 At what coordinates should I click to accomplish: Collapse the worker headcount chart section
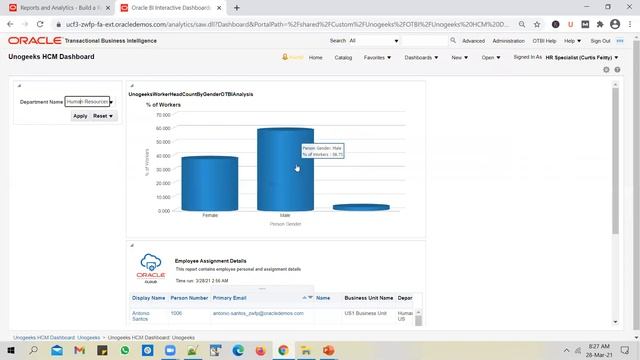pyautogui.click(x=132, y=86)
